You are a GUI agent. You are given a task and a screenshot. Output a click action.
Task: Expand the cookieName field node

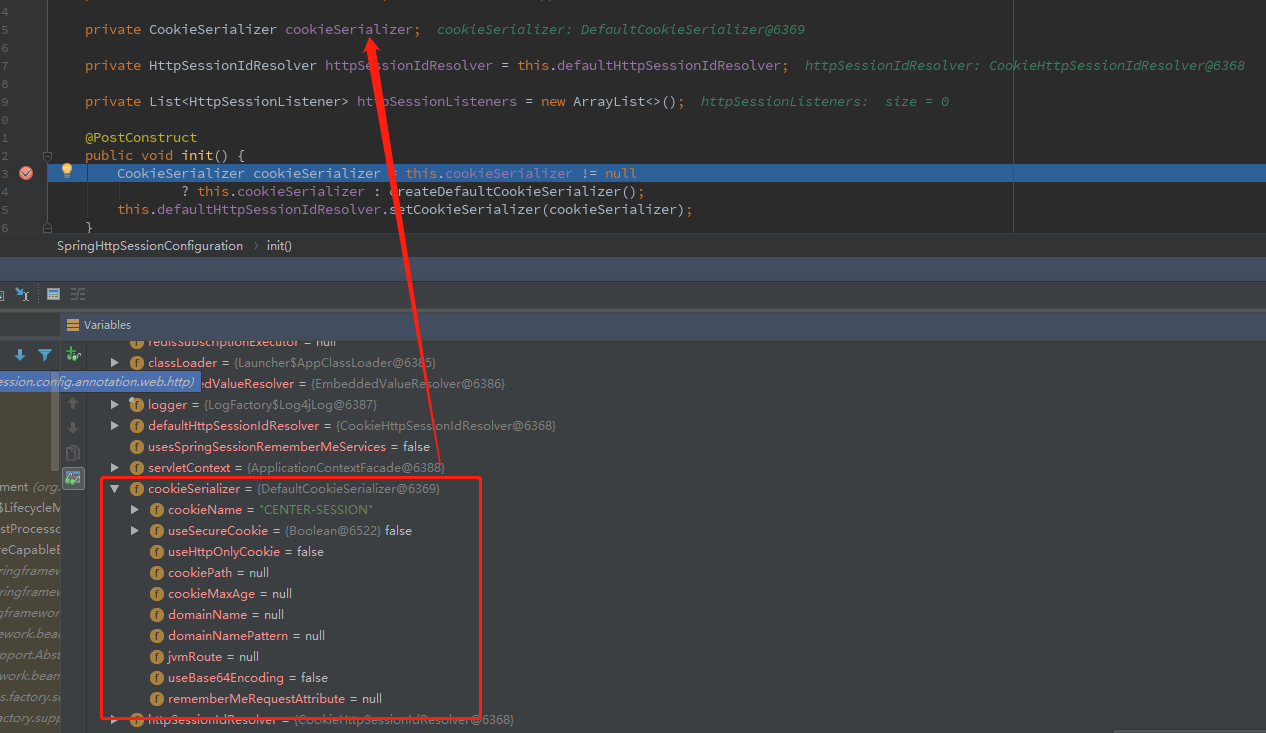pyautogui.click(x=135, y=510)
